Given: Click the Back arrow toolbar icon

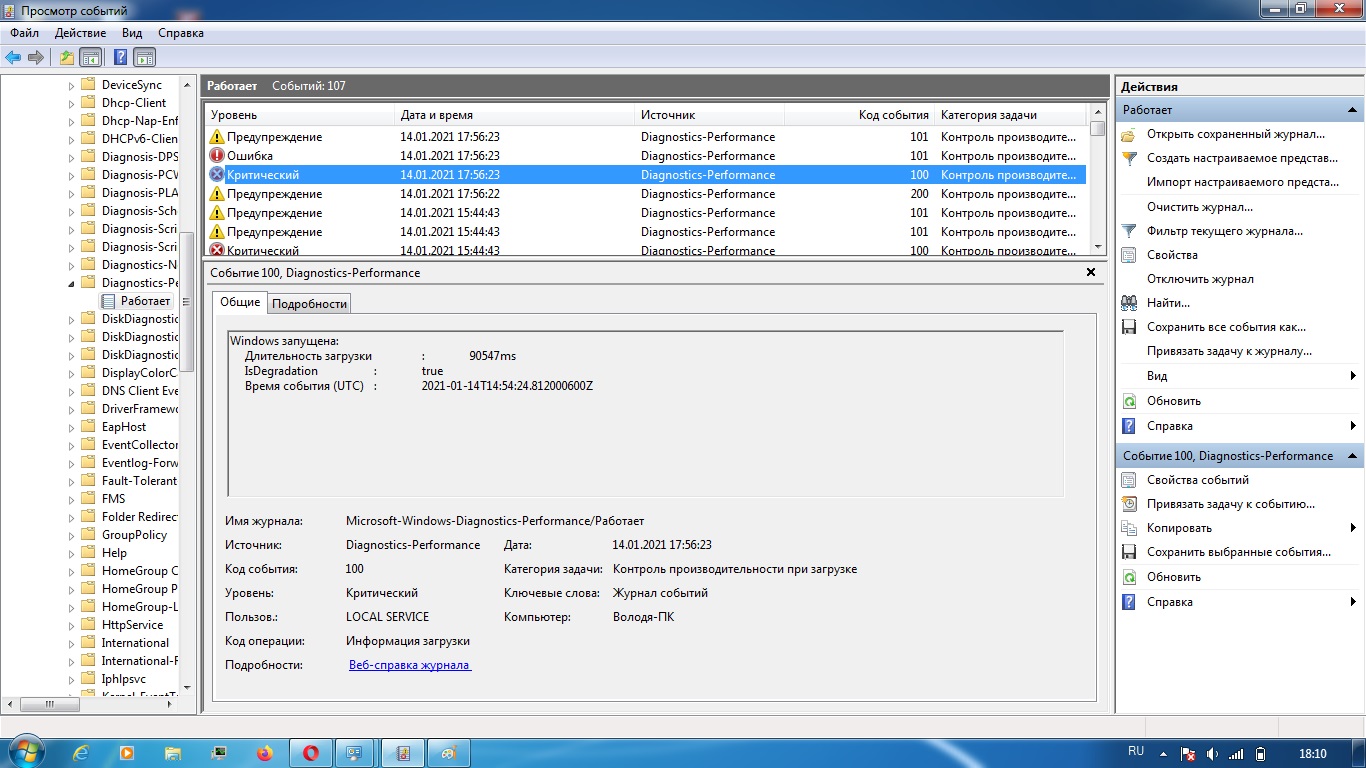Looking at the screenshot, I should coord(13,57).
